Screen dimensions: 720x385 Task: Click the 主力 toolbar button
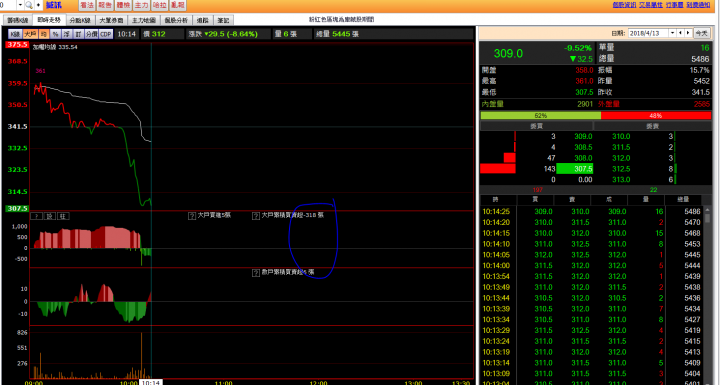click(x=141, y=5)
